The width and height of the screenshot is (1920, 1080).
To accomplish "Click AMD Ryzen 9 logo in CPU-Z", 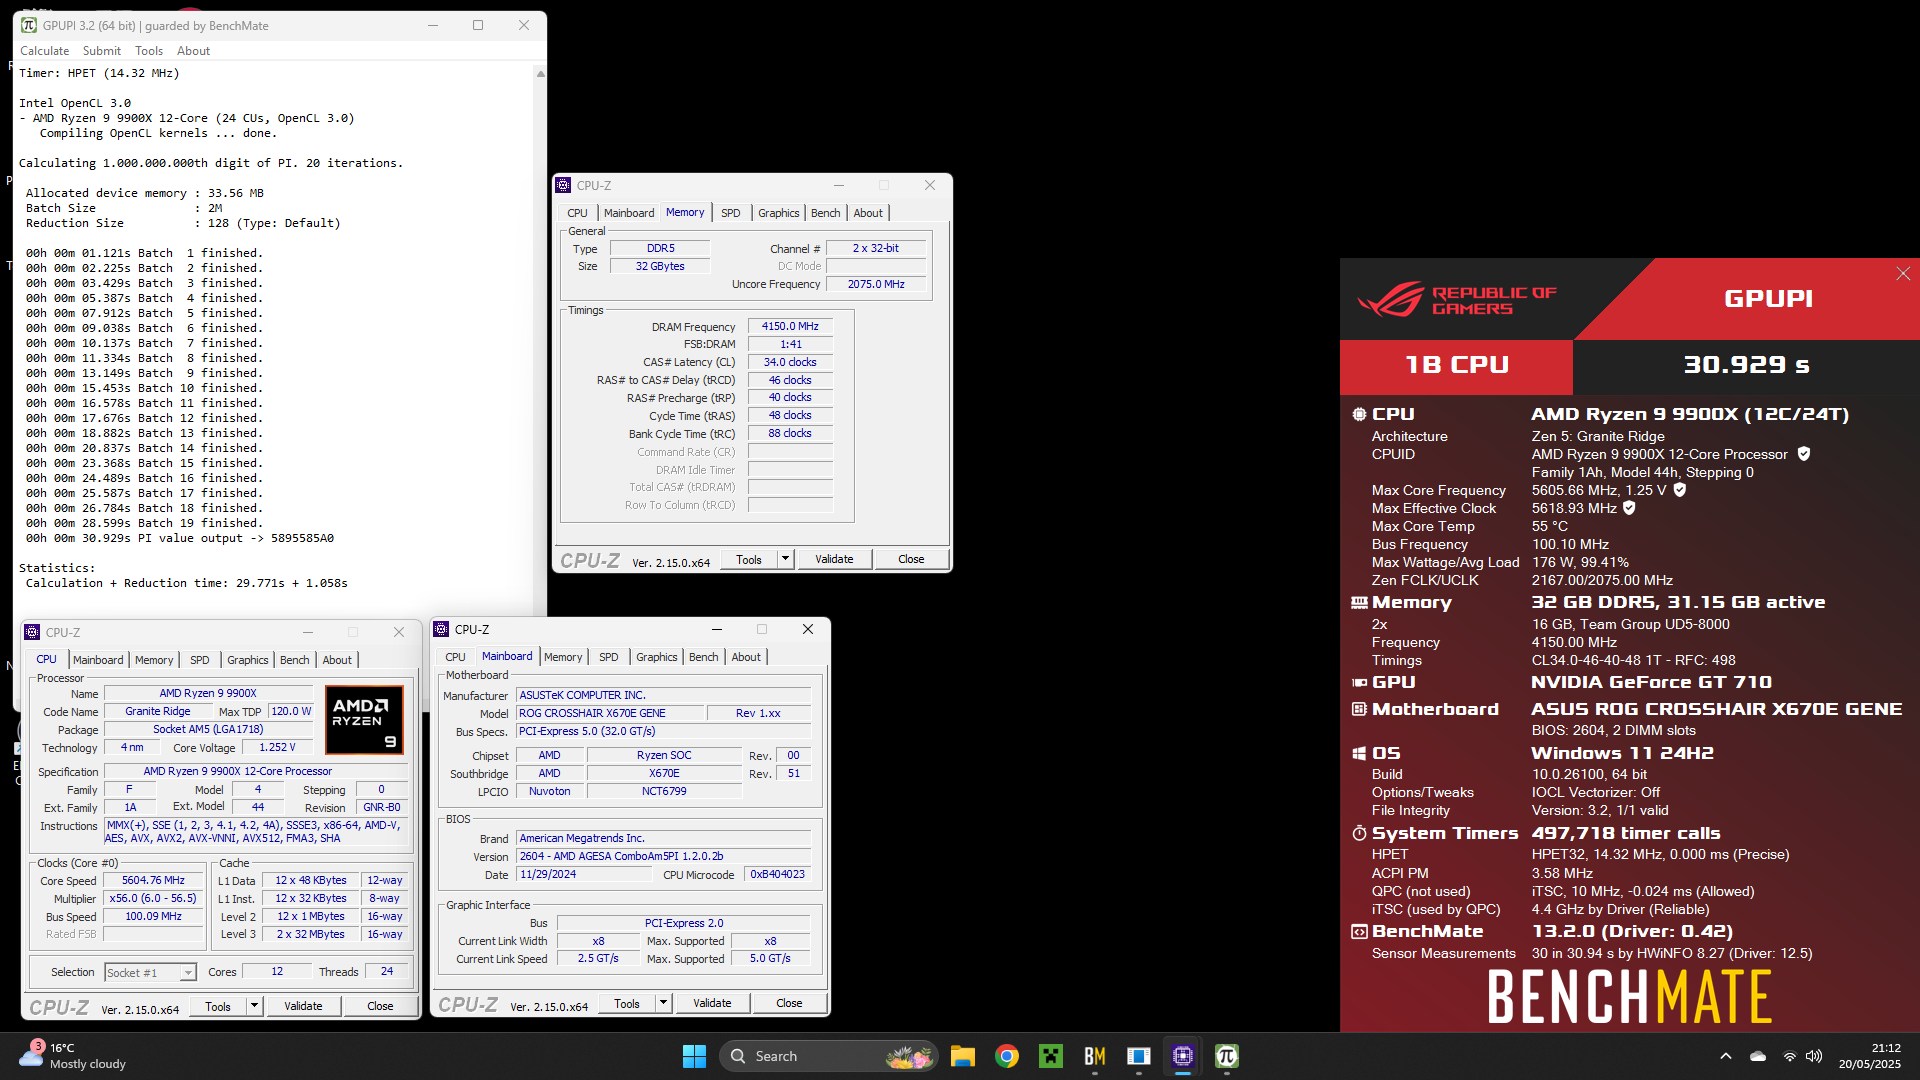I will 364,719.
